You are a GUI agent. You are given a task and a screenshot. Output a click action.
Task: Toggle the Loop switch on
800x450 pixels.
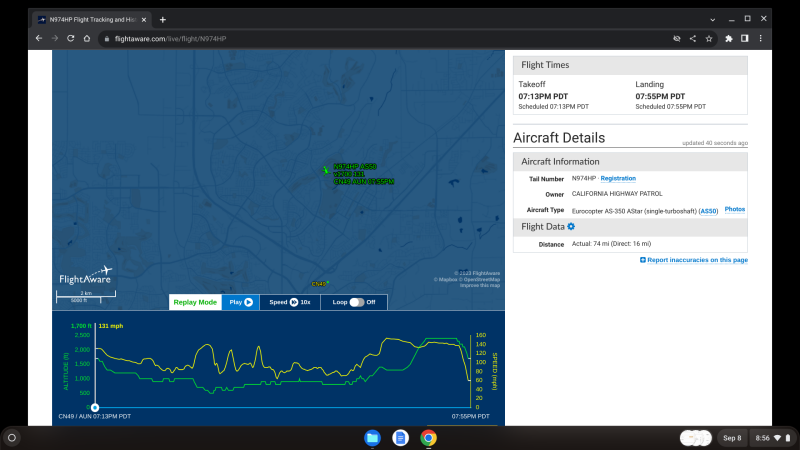point(356,302)
